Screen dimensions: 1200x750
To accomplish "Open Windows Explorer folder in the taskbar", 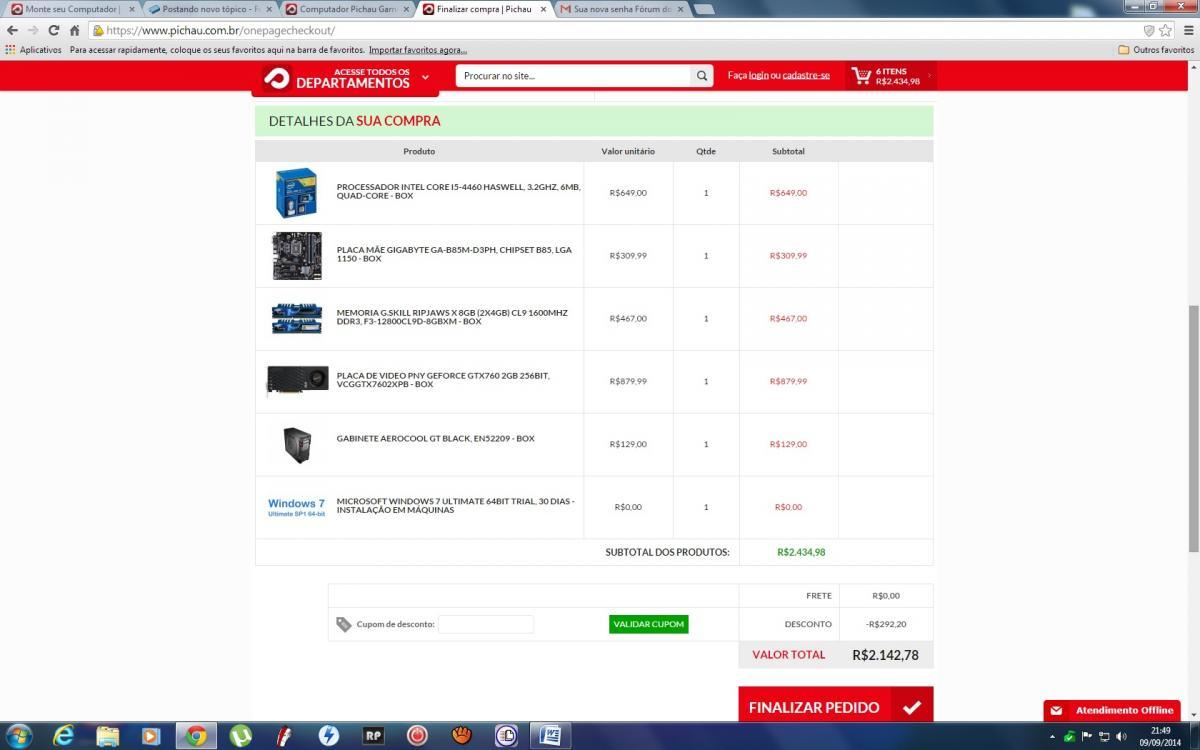I will 108,736.
